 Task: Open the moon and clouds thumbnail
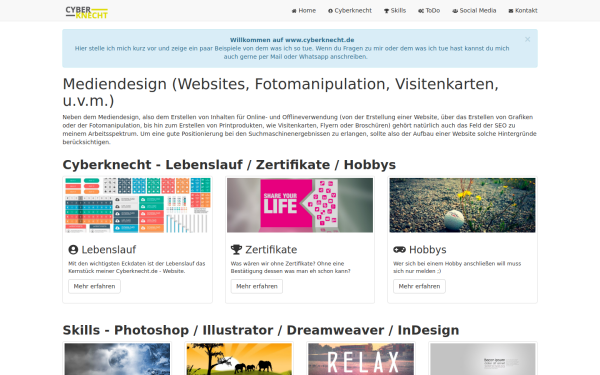pyautogui.click(x=117, y=359)
